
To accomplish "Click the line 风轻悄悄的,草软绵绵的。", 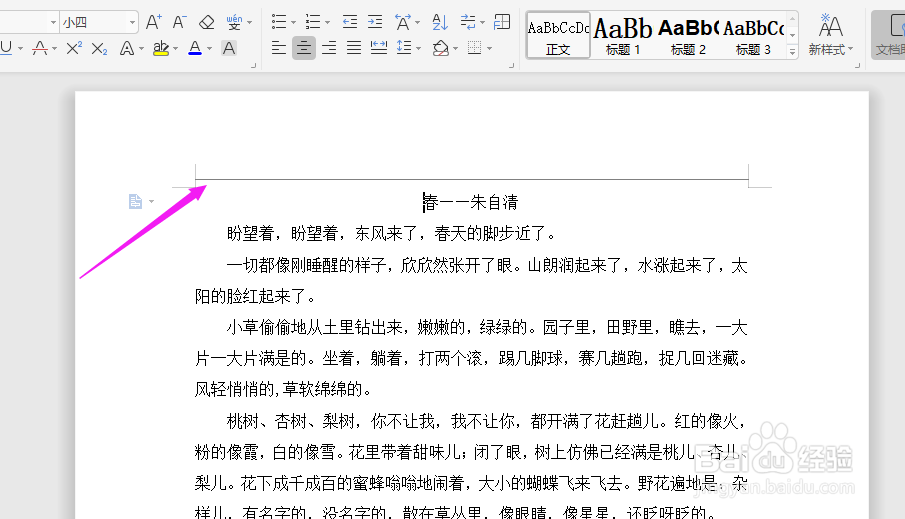I will coord(283,389).
